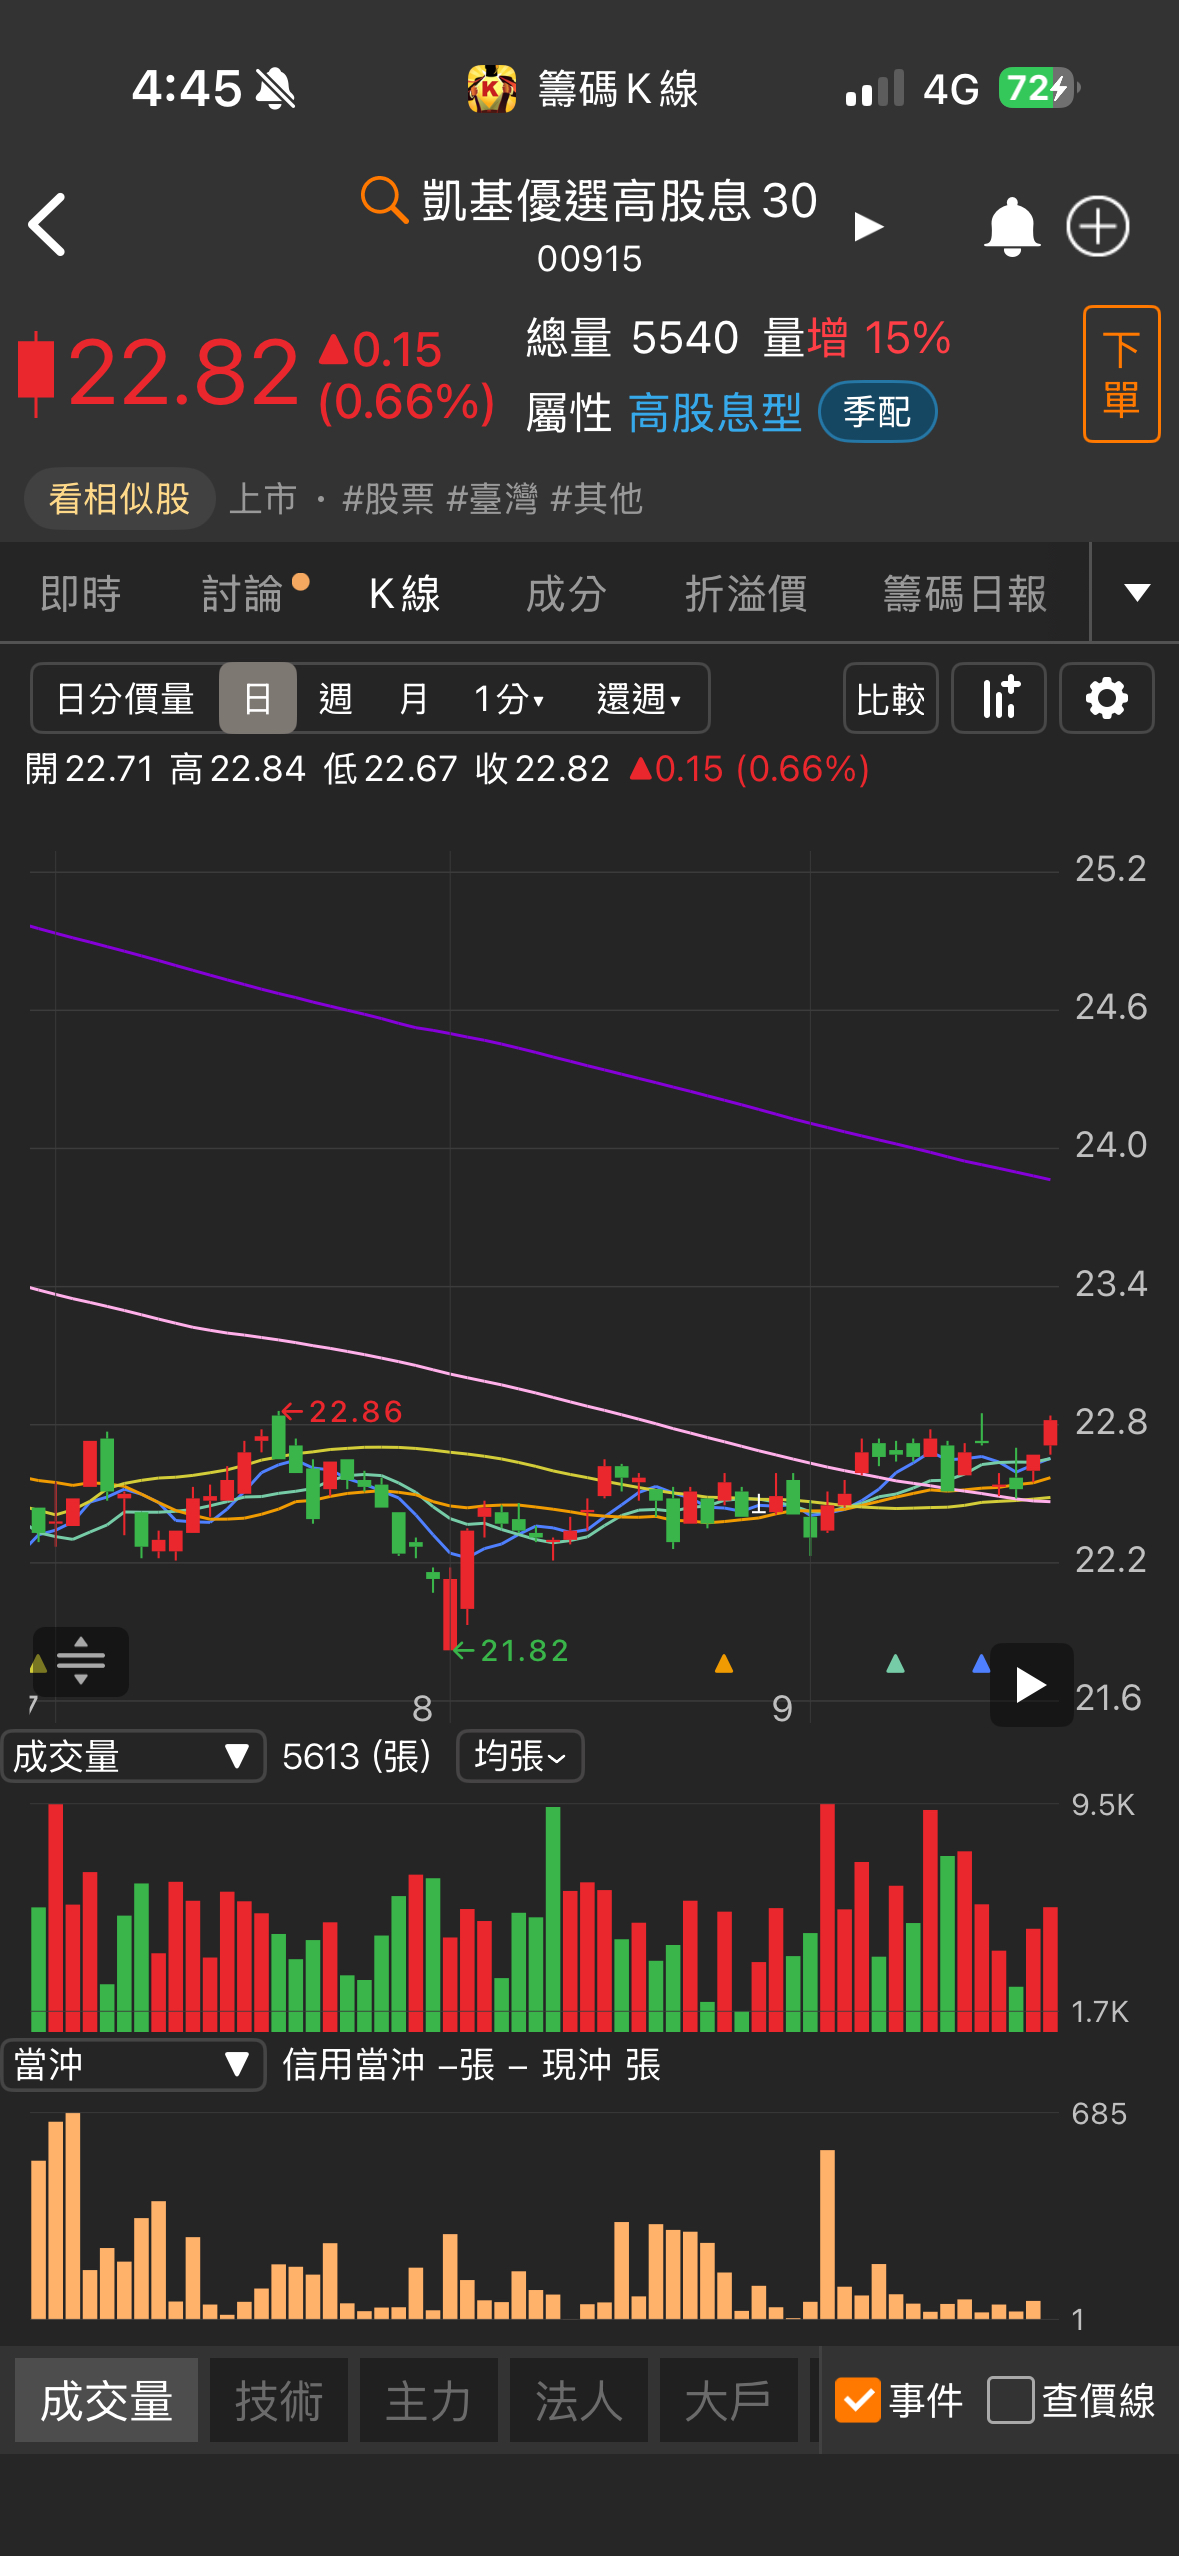Viewport: 1179px width, 2556px height.
Task: Tap the #其他 hashtag
Action: (596, 498)
